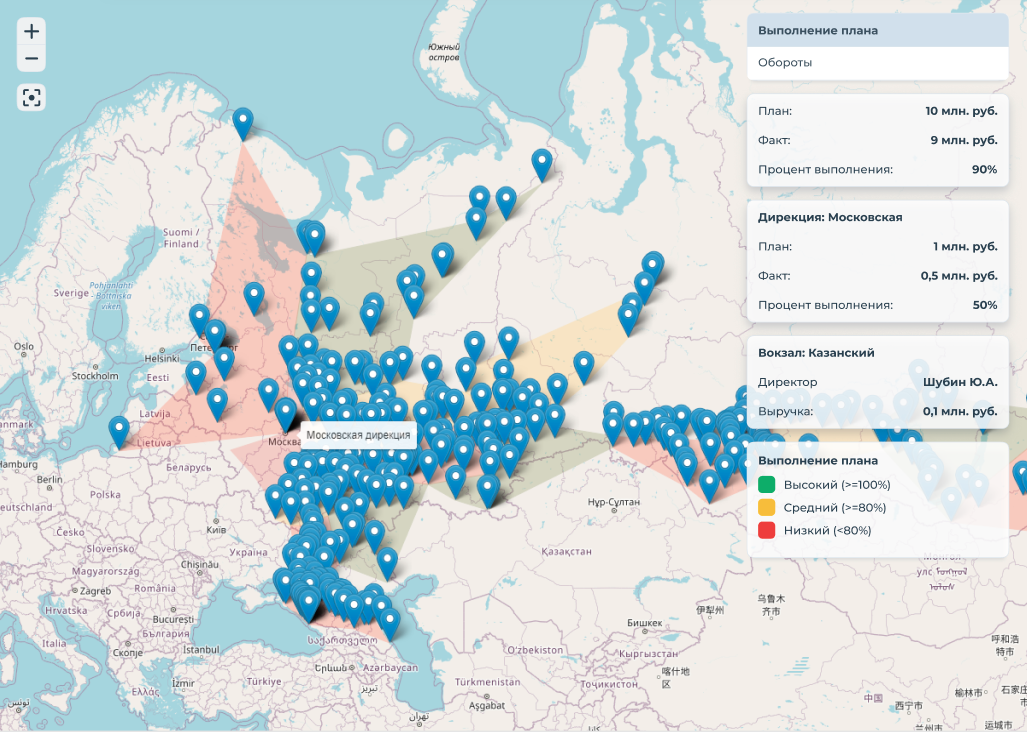Click the yellow 'Средний' legend swatch

(766, 507)
